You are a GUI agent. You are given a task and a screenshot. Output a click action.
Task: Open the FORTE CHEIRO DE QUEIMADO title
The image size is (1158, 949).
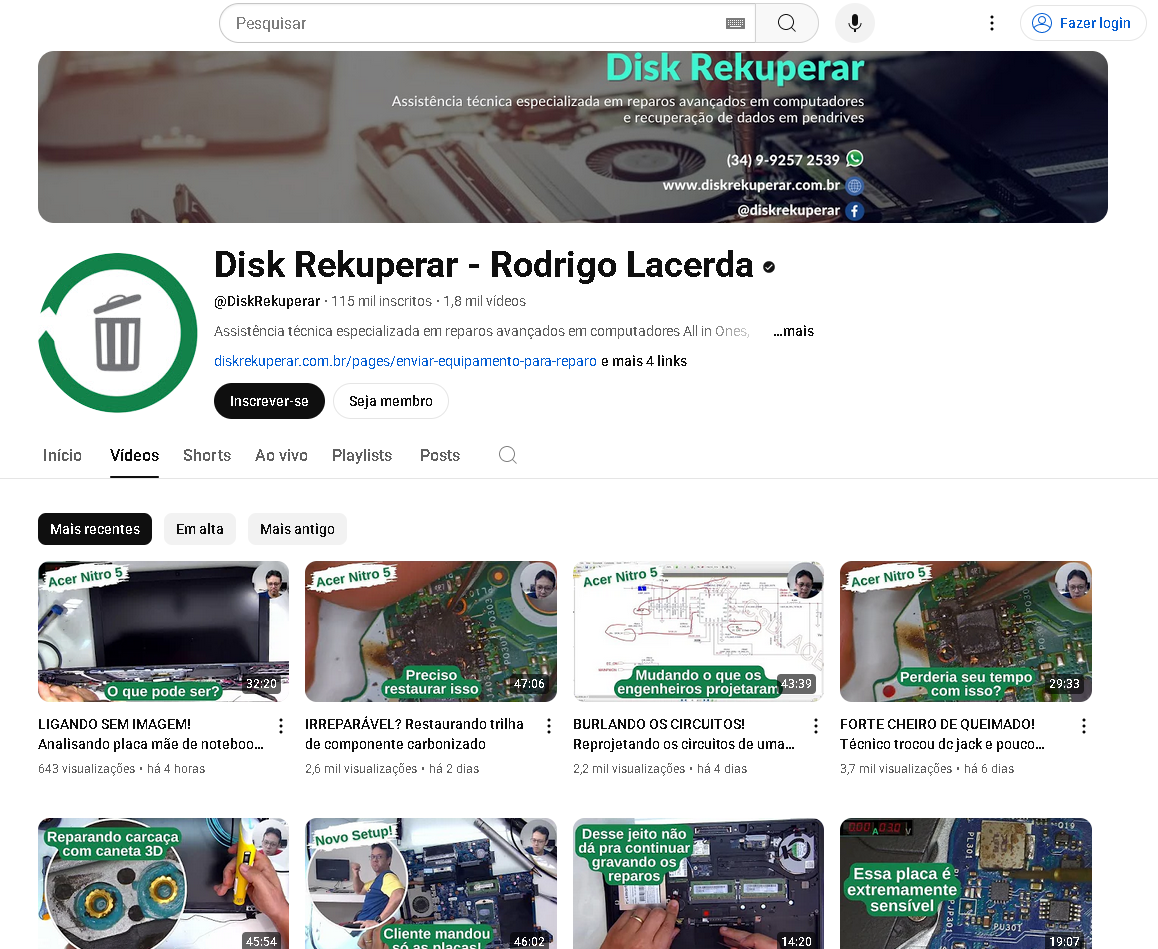942,734
